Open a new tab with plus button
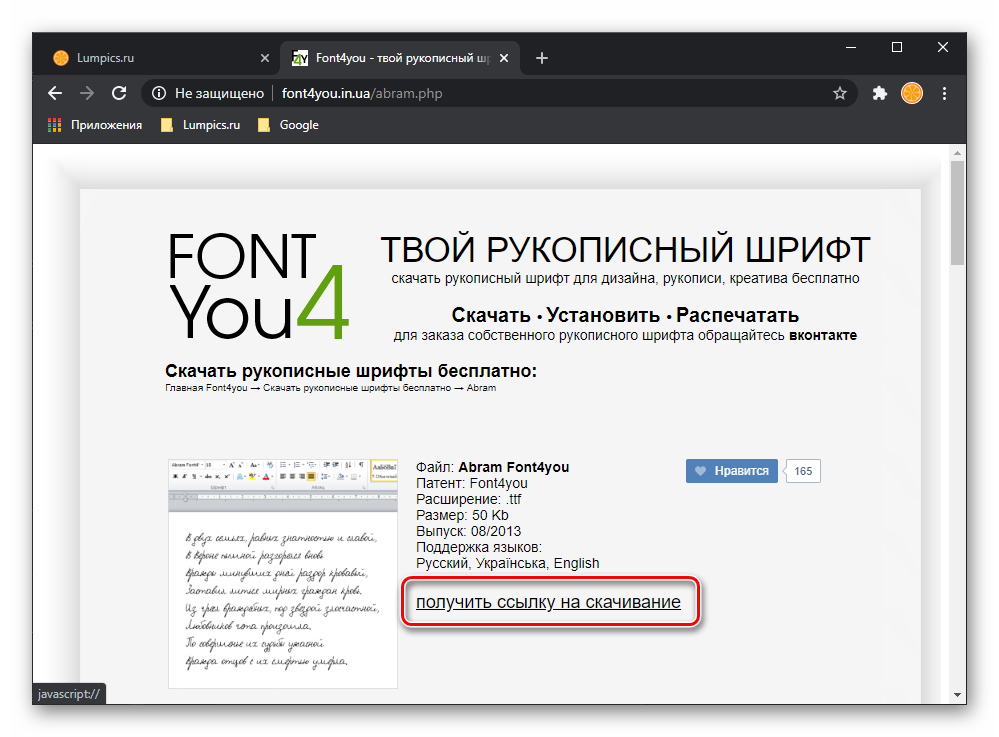The height and width of the screenshot is (737, 999). coord(542,58)
